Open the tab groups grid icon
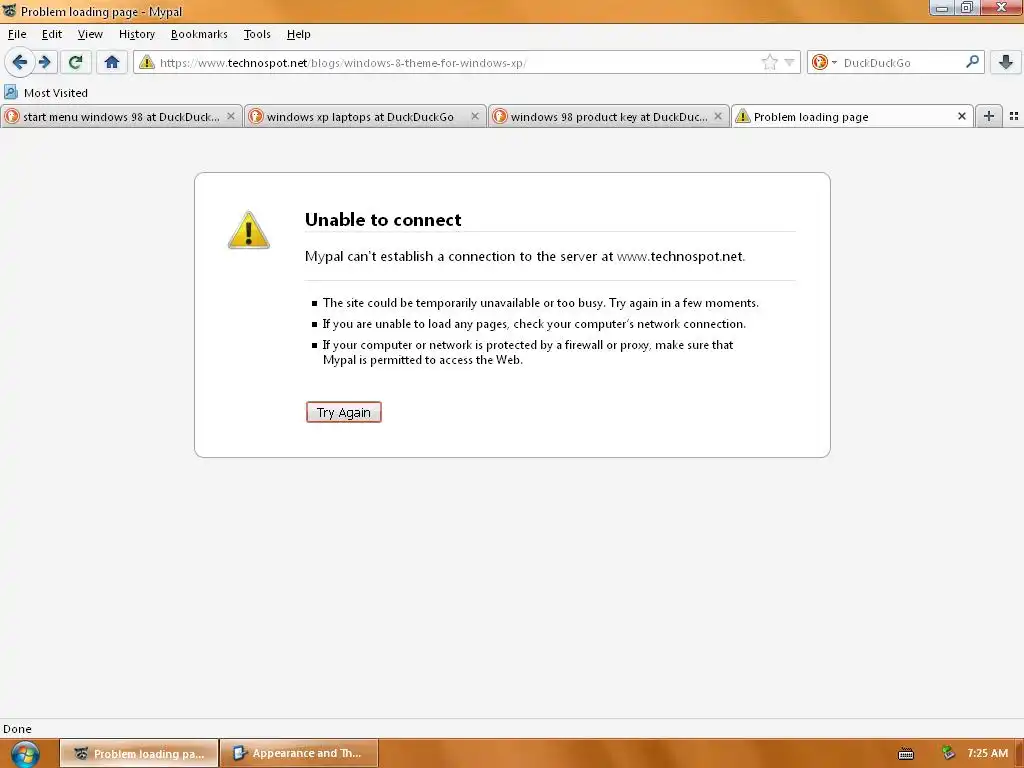 (x=1014, y=116)
